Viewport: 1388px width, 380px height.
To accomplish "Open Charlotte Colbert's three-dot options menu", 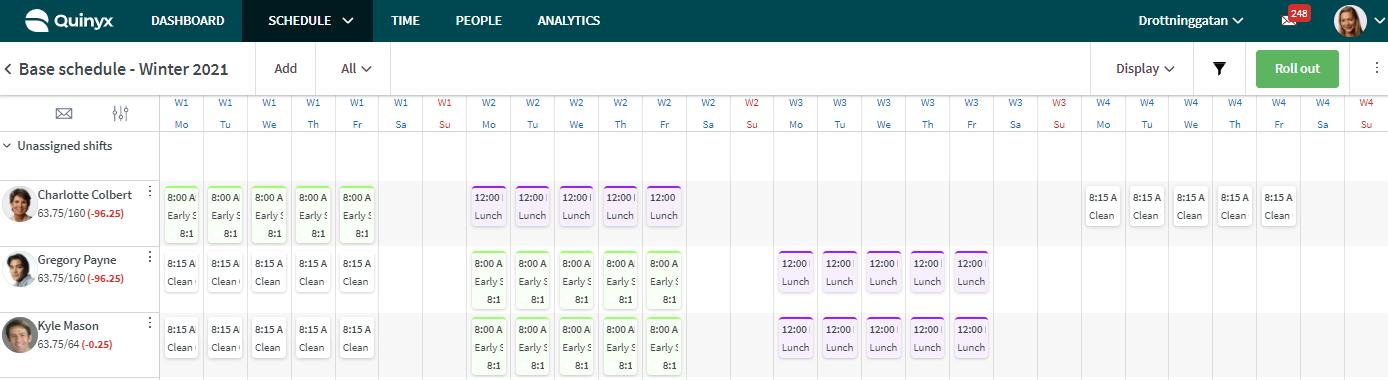I will pos(150,193).
